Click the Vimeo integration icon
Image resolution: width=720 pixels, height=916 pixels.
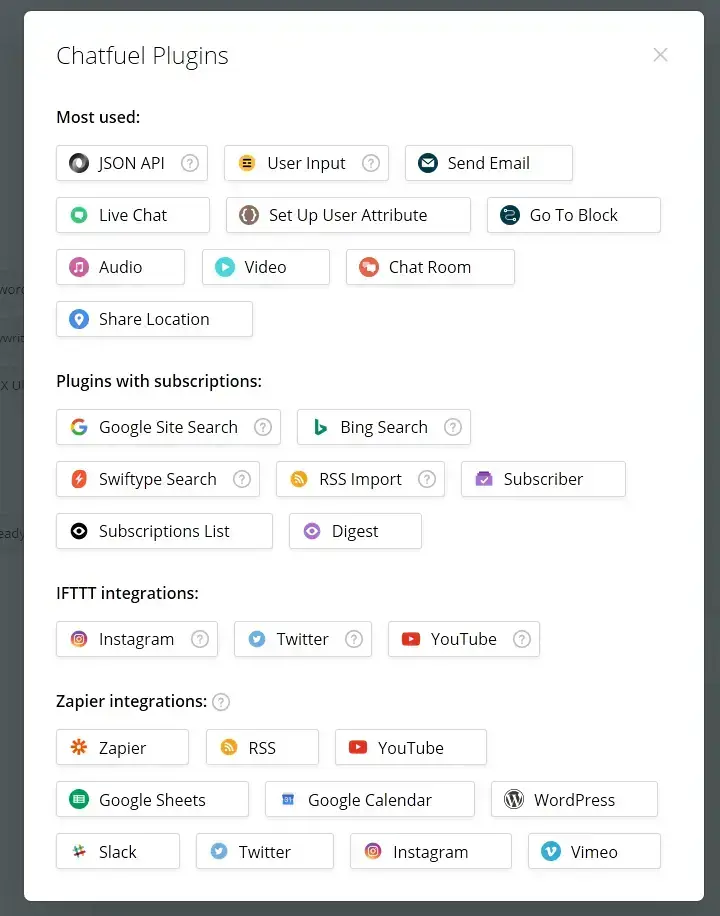pos(551,852)
